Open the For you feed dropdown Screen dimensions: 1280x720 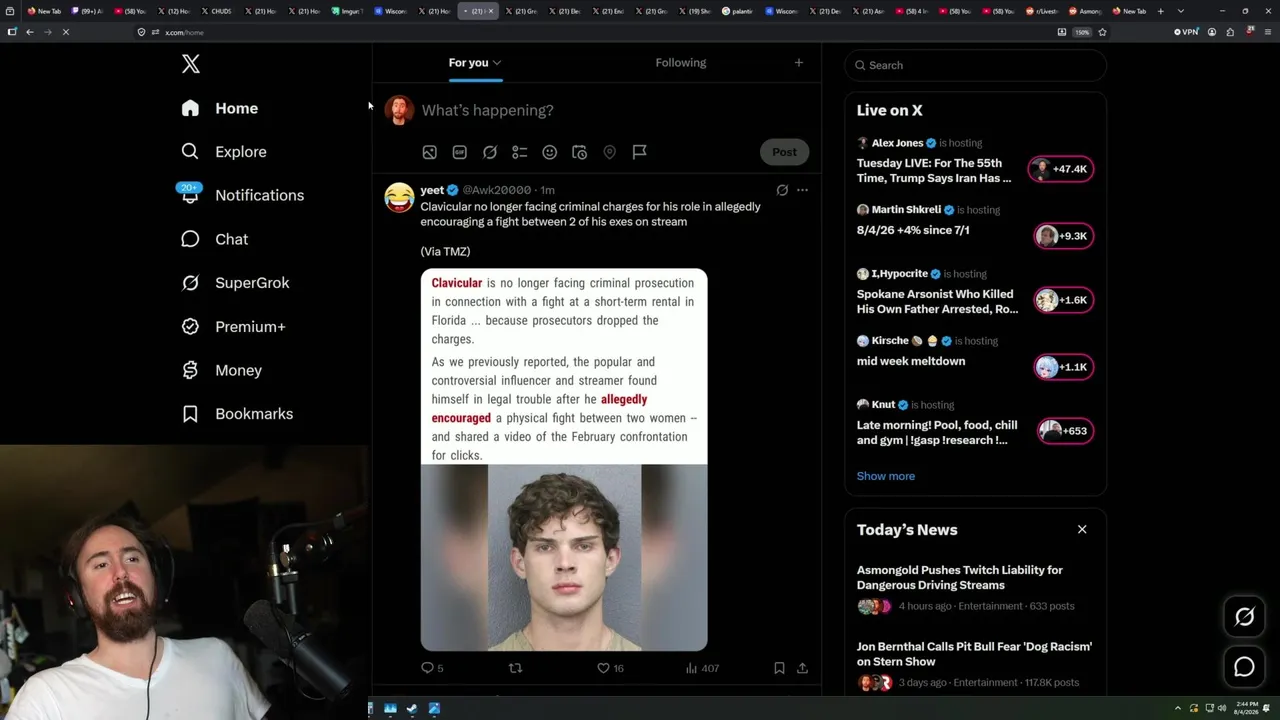[475, 63]
